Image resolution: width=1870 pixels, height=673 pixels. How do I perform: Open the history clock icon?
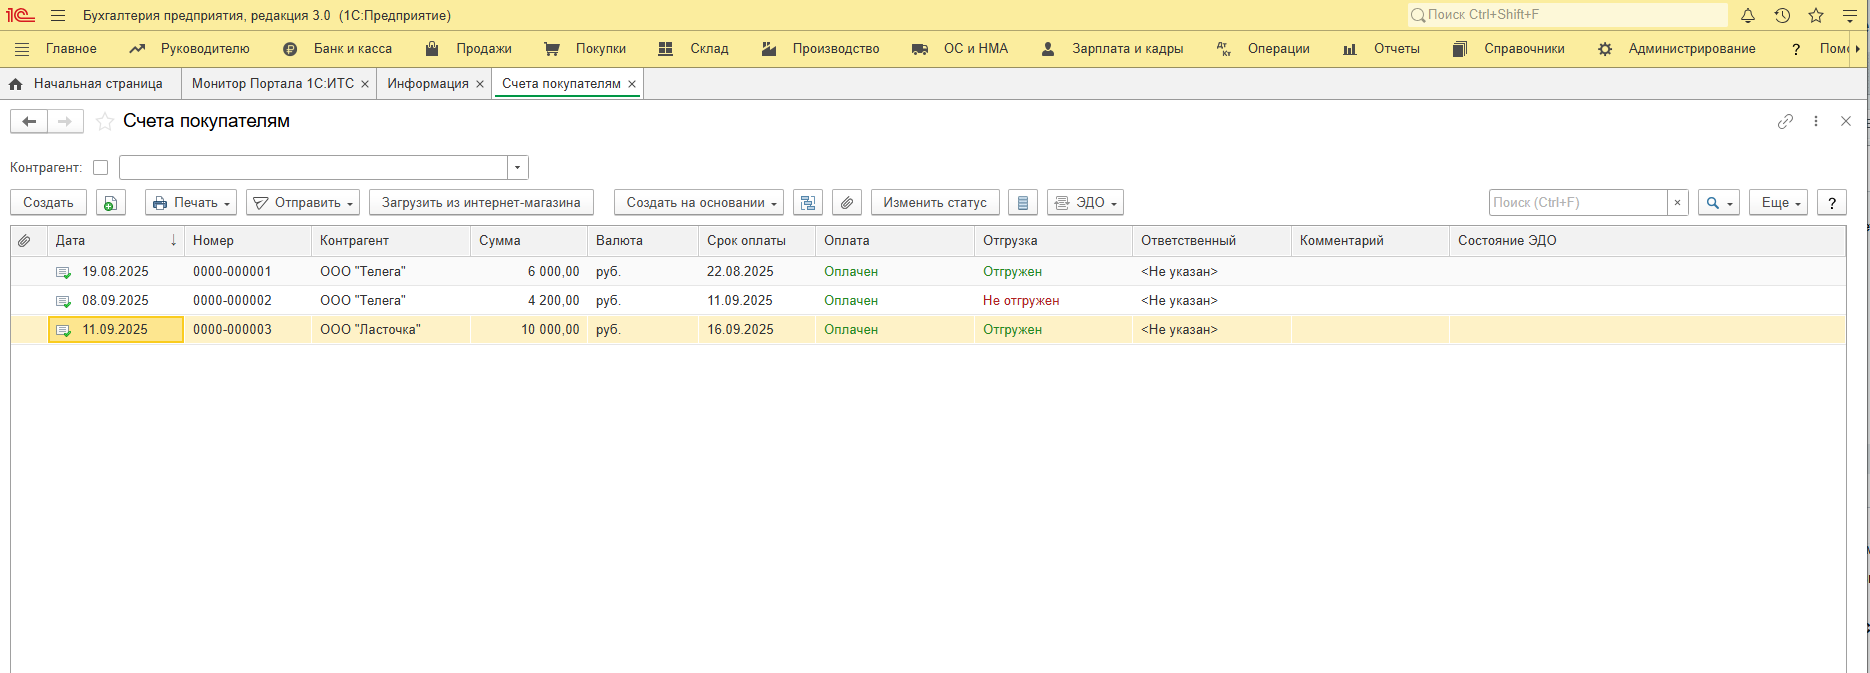click(1782, 16)
